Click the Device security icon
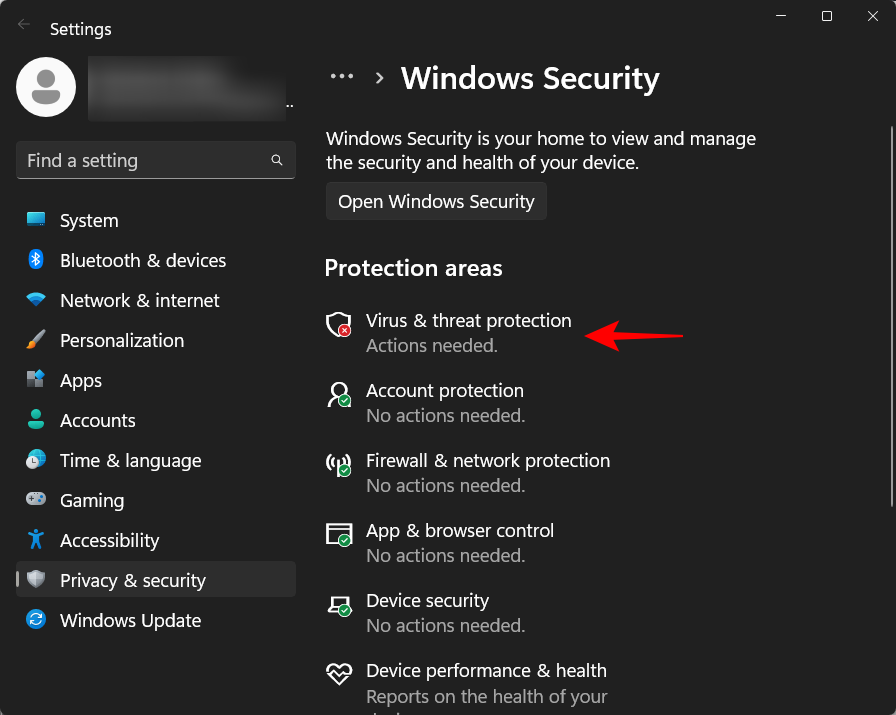This screenshot has height=715, width=896. point(338,604)
